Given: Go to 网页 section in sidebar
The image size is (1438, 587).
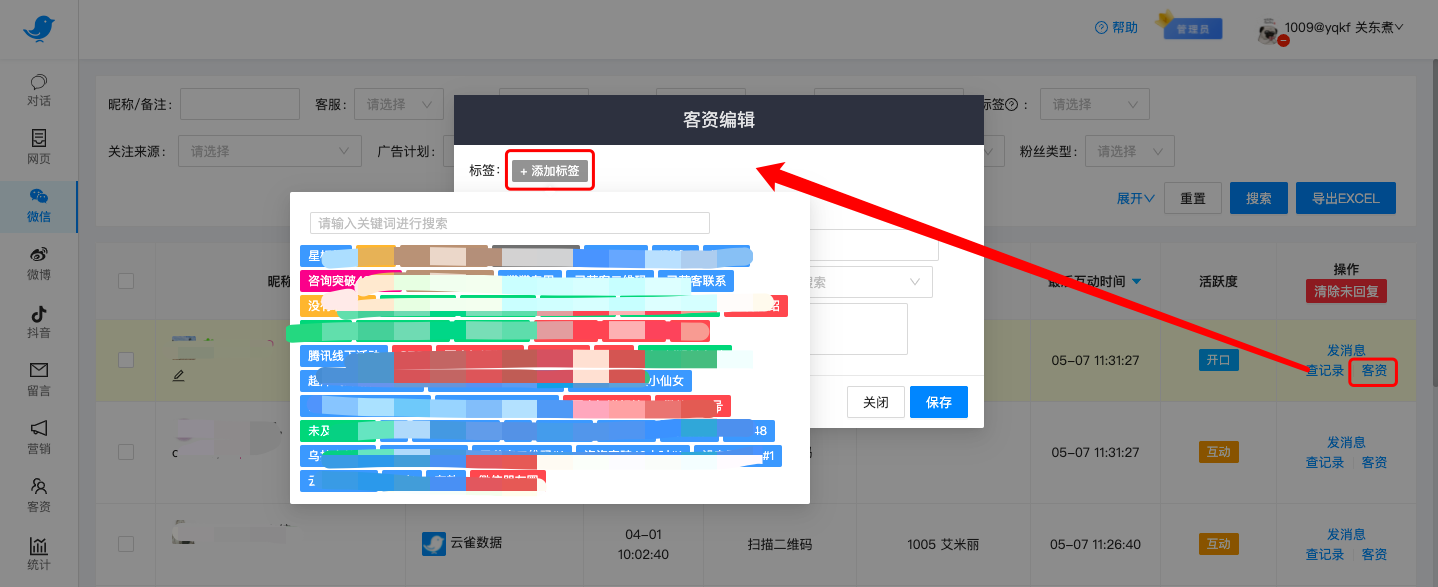Looking at the screenshot, I should tap(38, 146).
